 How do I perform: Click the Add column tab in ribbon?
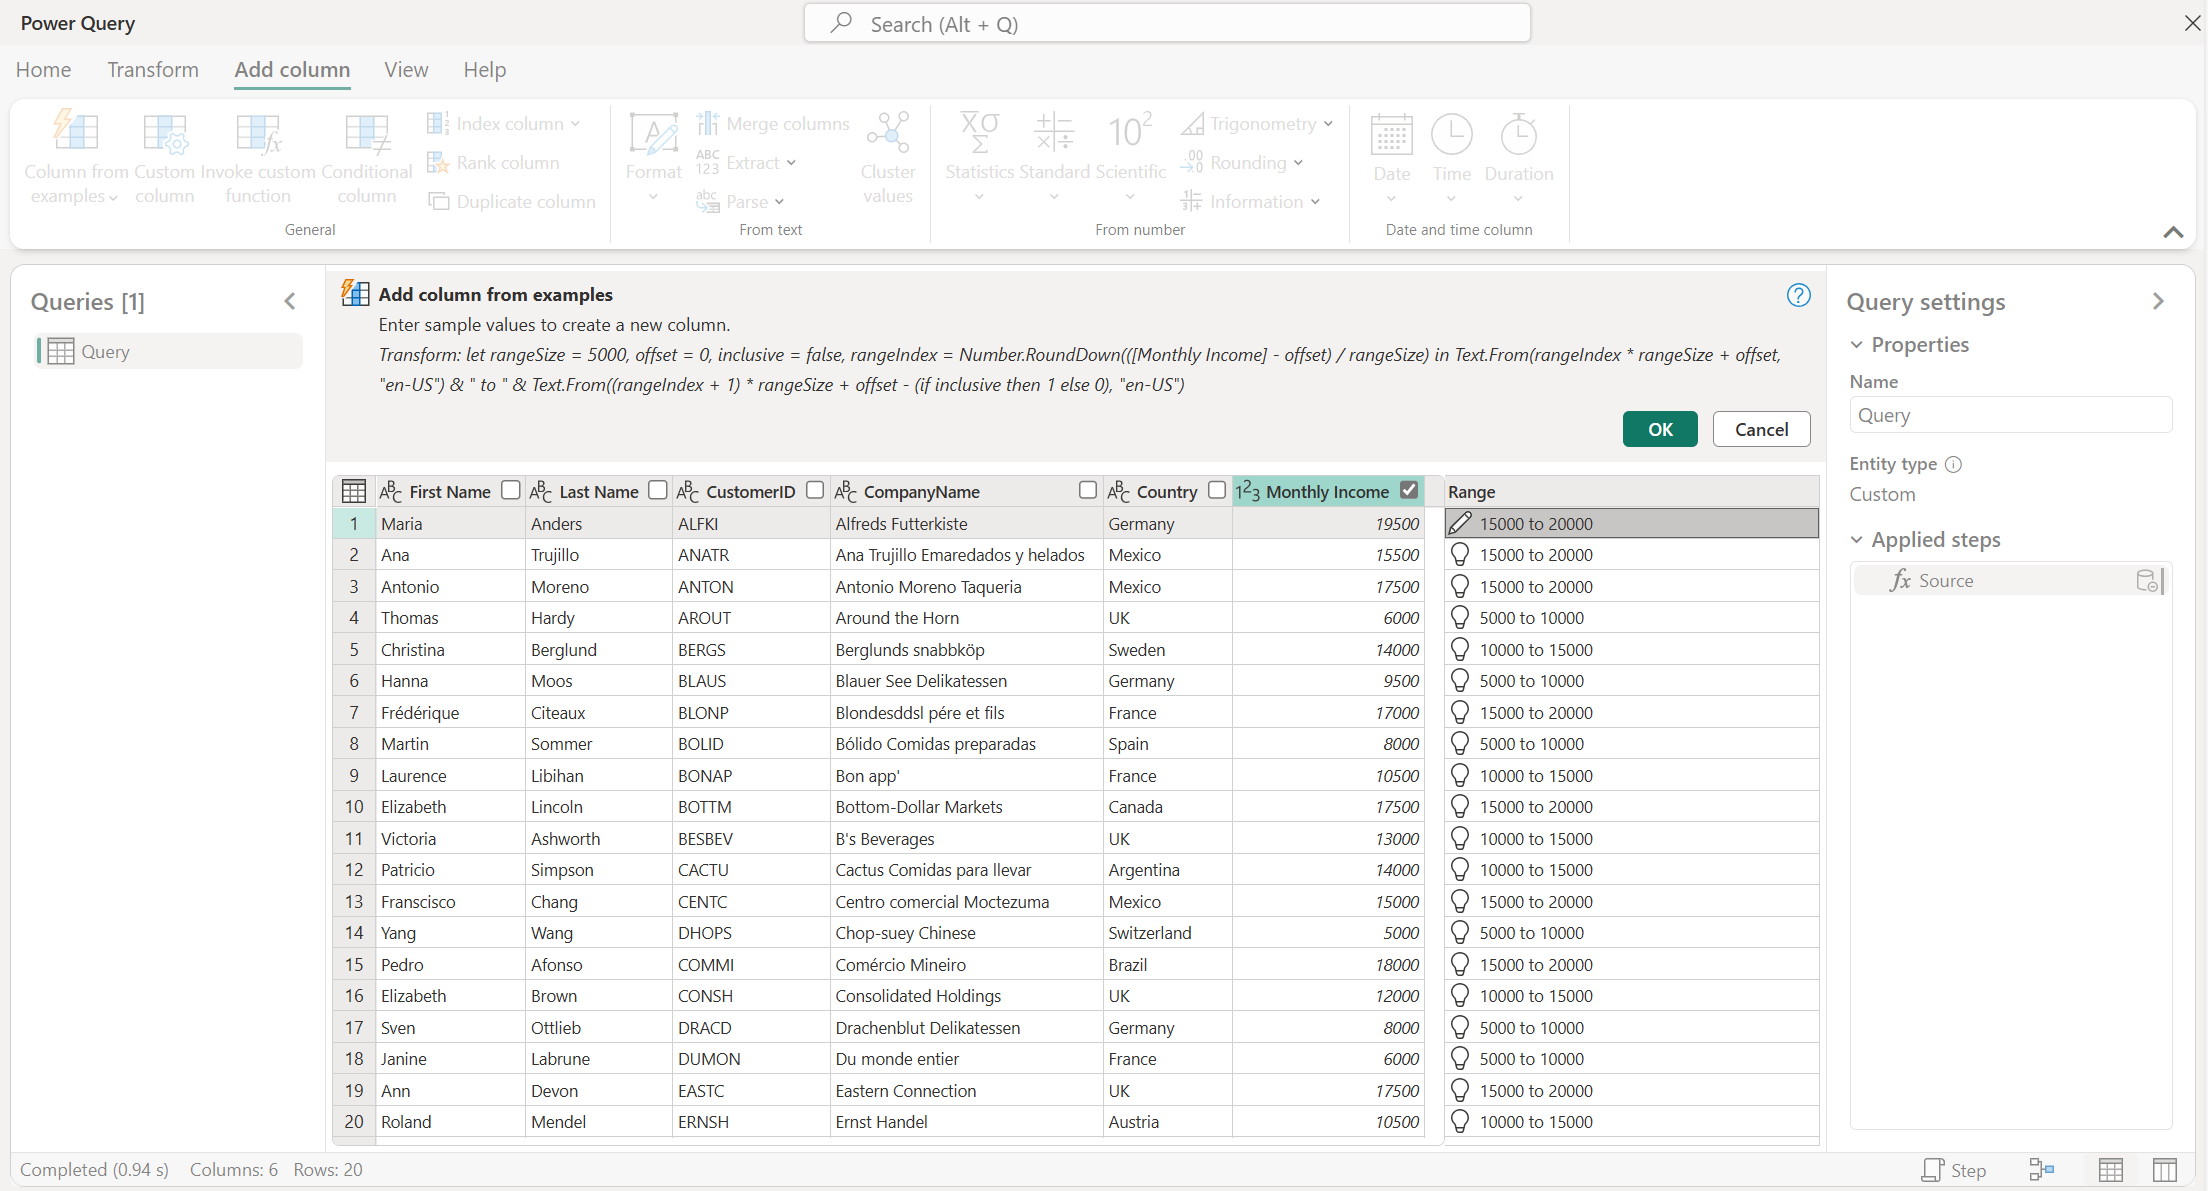click(x=292, y=69)
